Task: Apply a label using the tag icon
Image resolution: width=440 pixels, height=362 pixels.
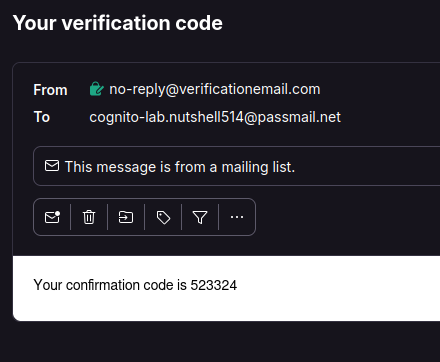Action: (163, 218)
